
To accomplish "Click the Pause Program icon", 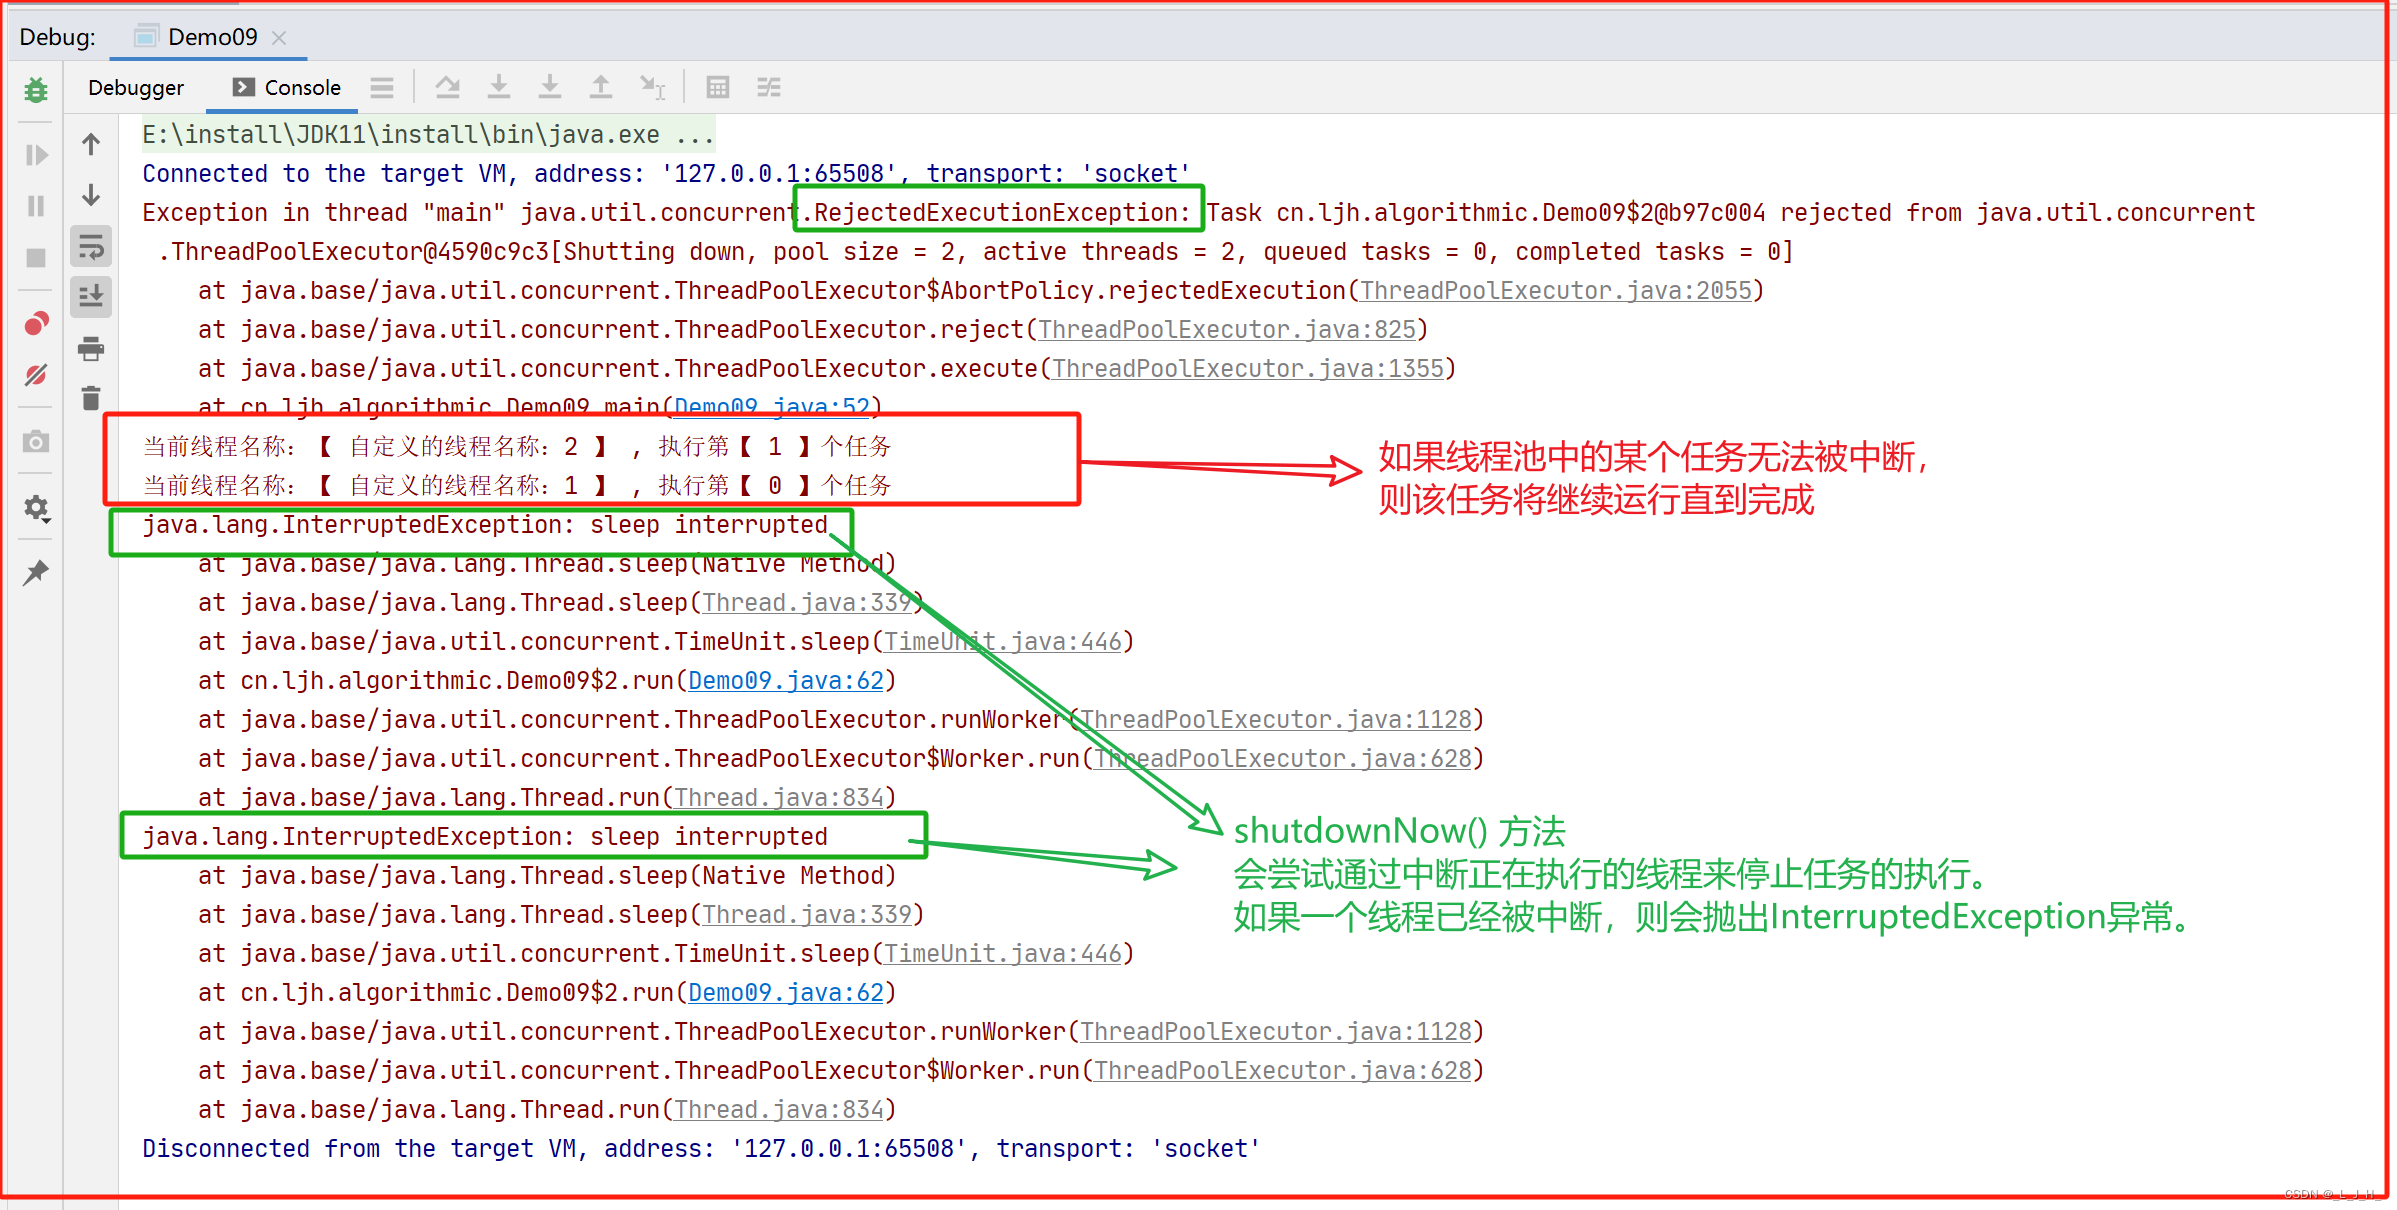I will coord(36,206).
